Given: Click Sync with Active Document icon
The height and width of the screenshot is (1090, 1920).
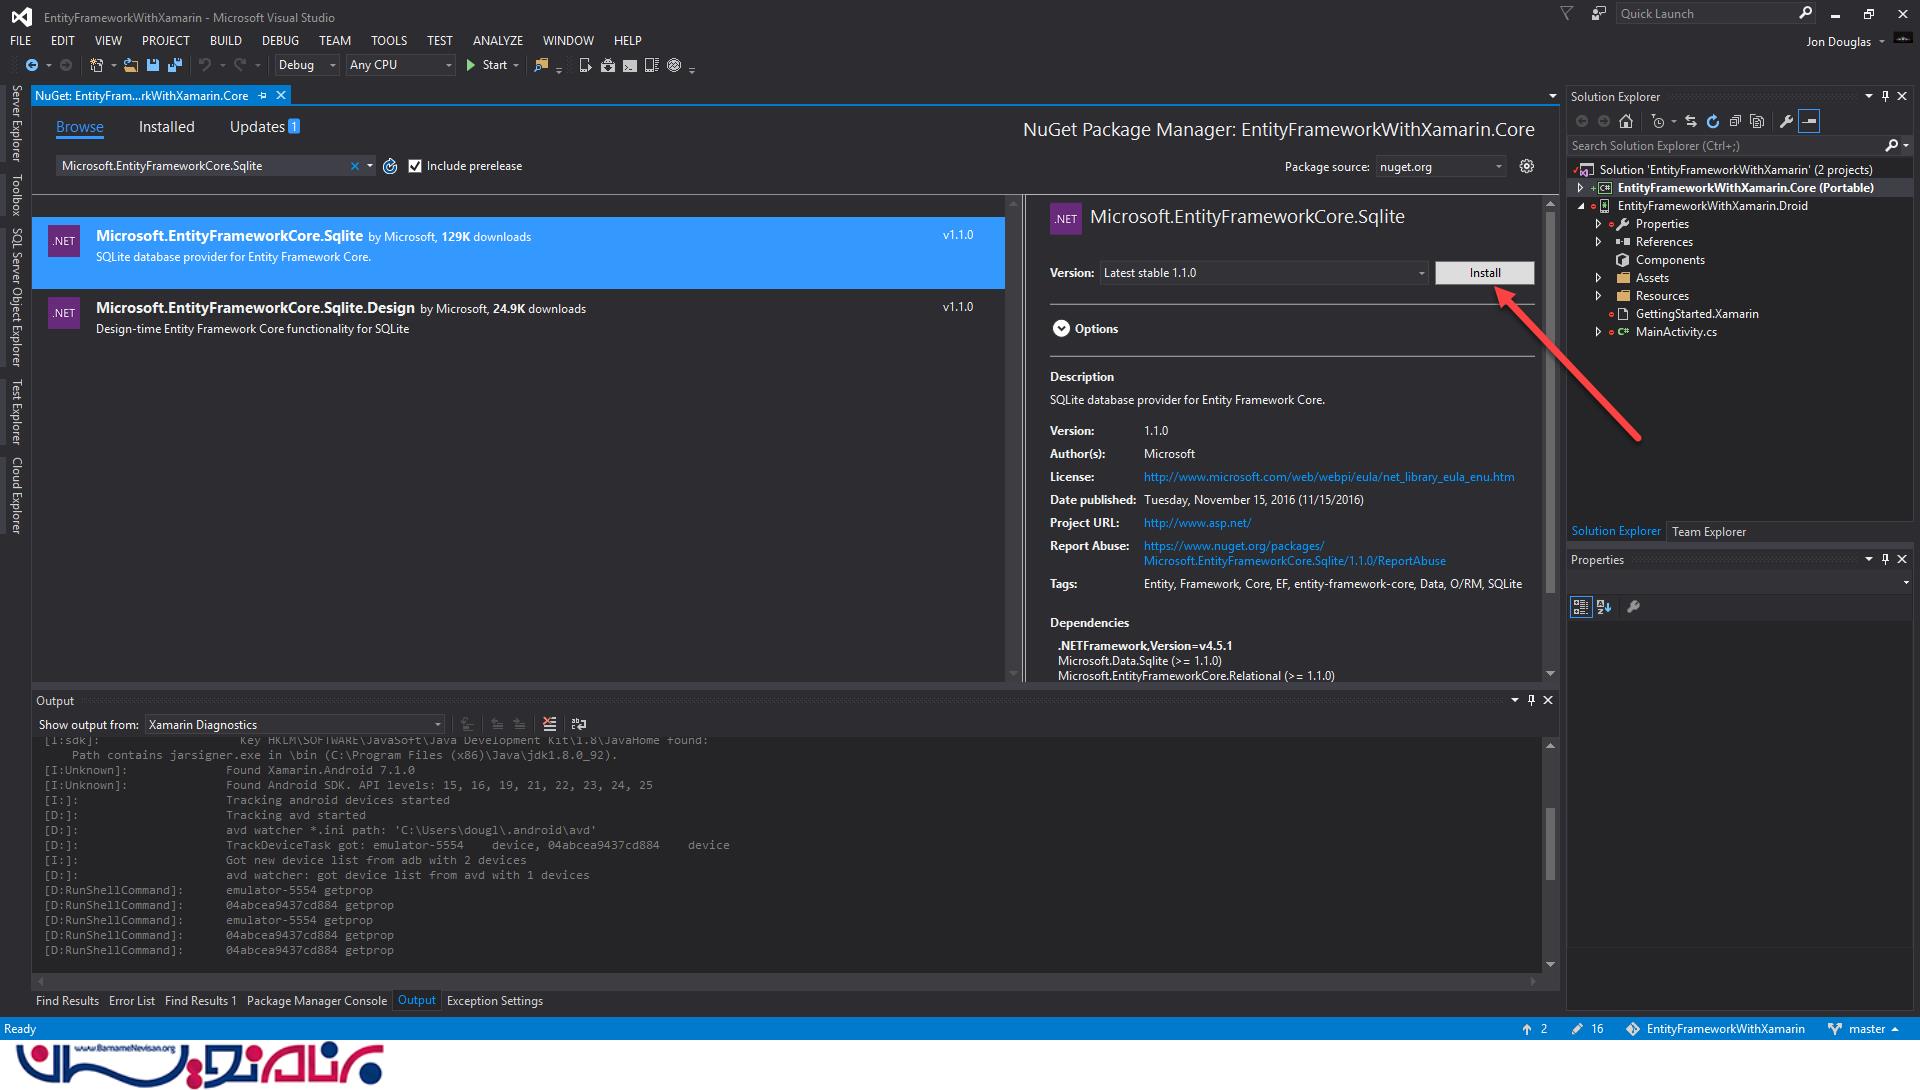Looking at the screenshot, I should tap(1691, 122).
